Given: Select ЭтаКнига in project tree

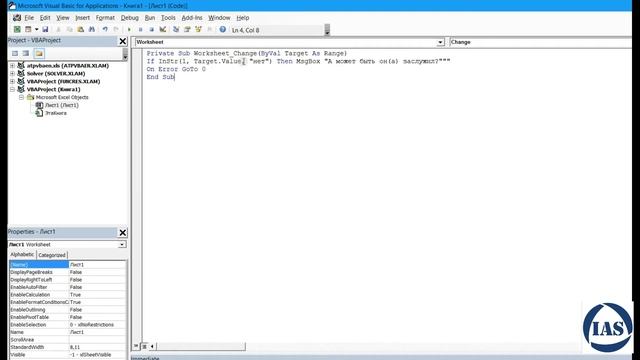Looking at the screenshot, I should 56,113.
